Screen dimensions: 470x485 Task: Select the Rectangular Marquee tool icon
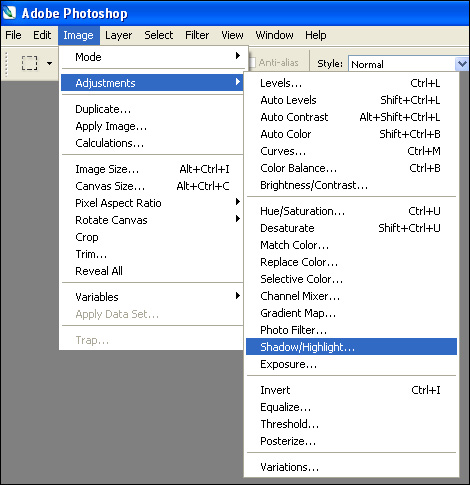click(29, 63)
